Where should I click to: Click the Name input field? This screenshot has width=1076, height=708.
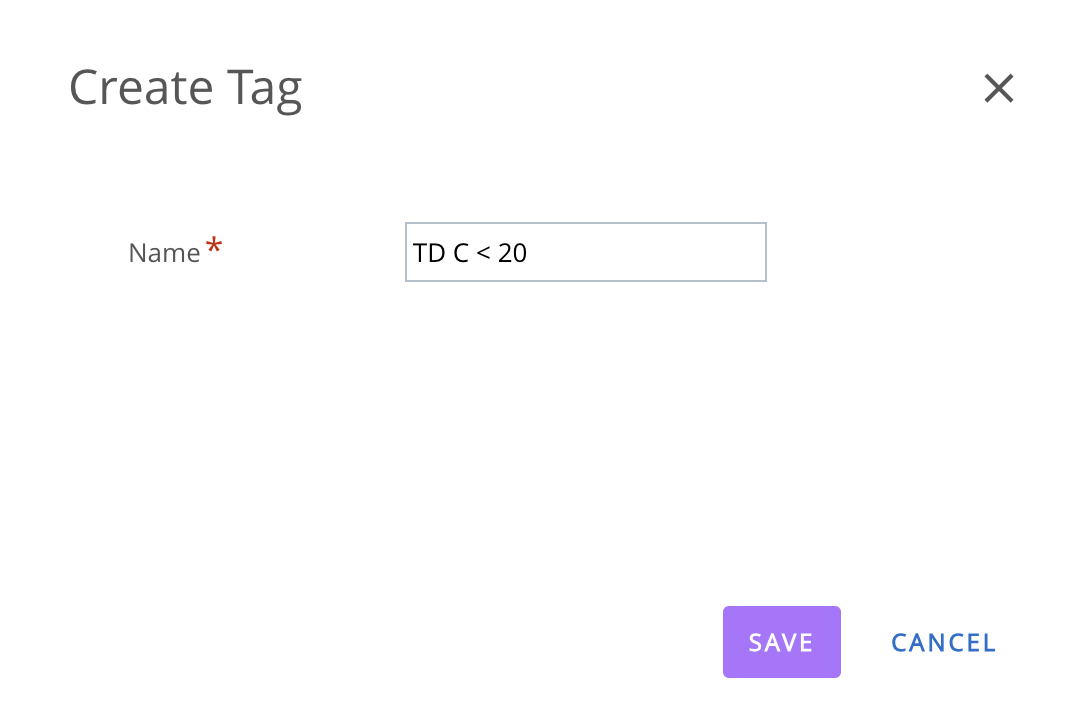pyautogui.click(x=585, y=252)
